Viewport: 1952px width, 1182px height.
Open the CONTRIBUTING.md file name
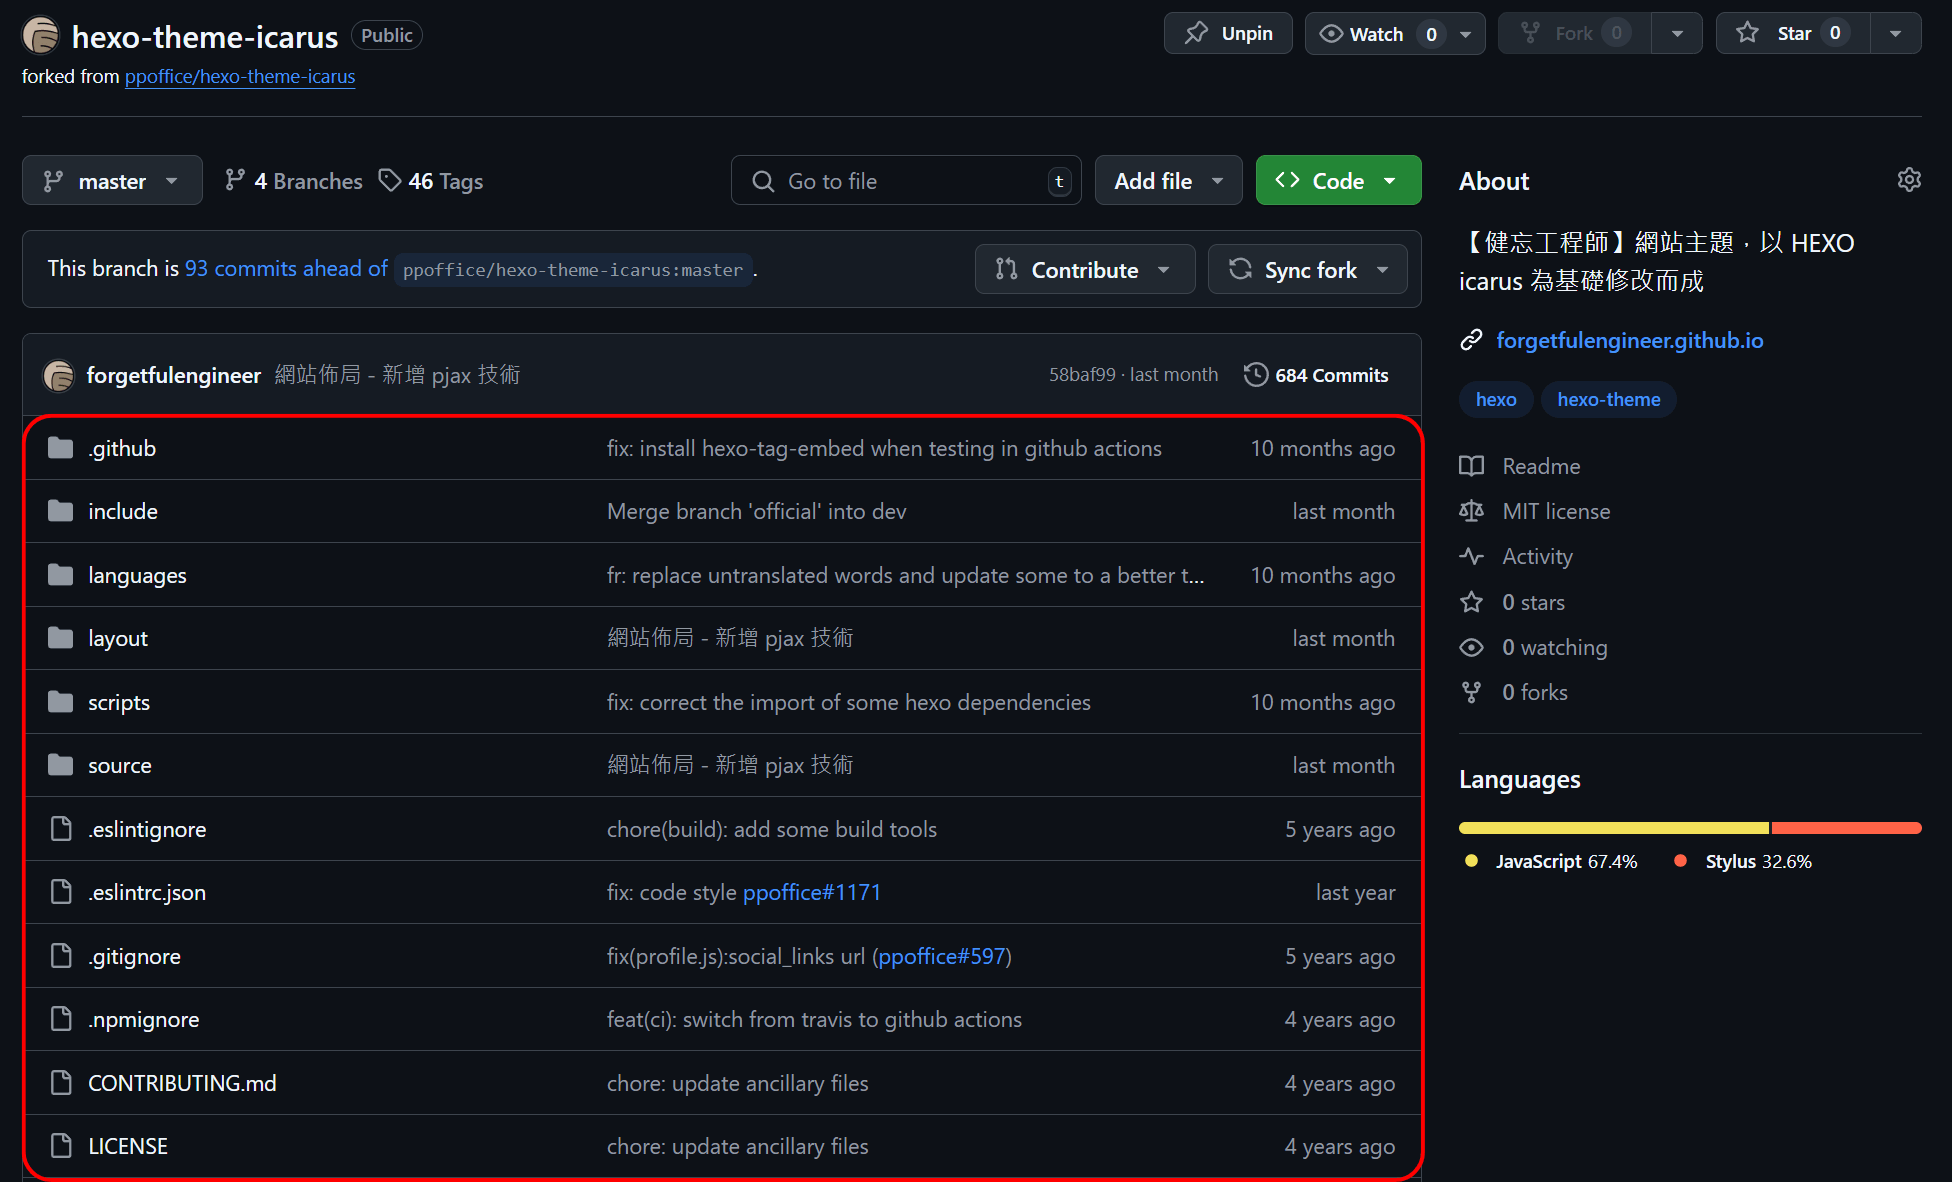coord(182,1083)
